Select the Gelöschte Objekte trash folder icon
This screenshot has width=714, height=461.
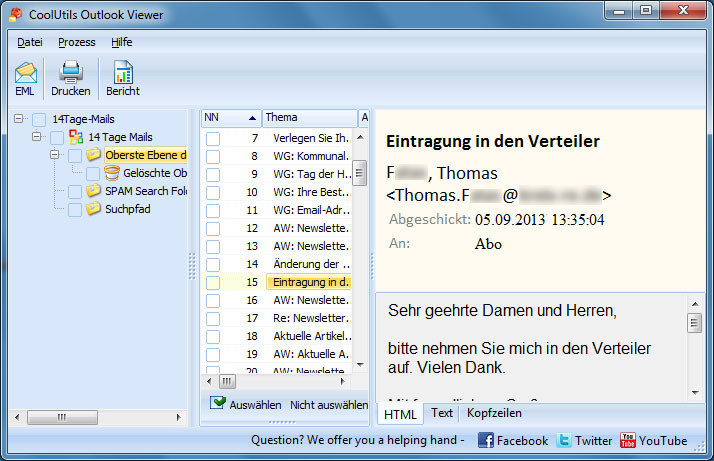112,173
